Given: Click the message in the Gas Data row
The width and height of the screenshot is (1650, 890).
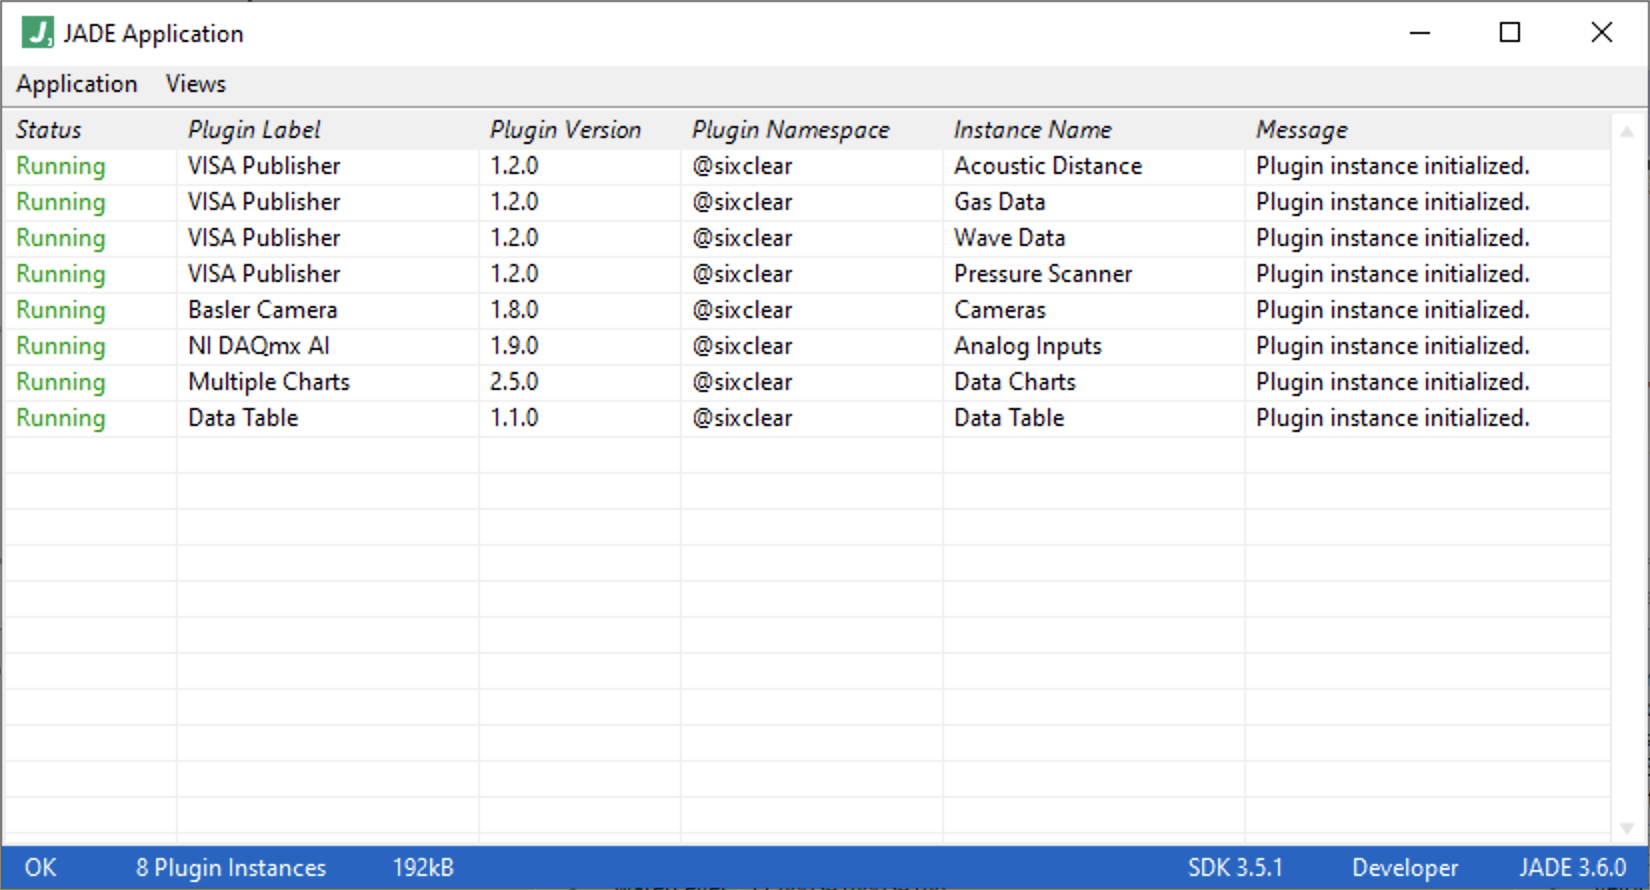Looking at the screenshot, I should (x=1393, y=202).
